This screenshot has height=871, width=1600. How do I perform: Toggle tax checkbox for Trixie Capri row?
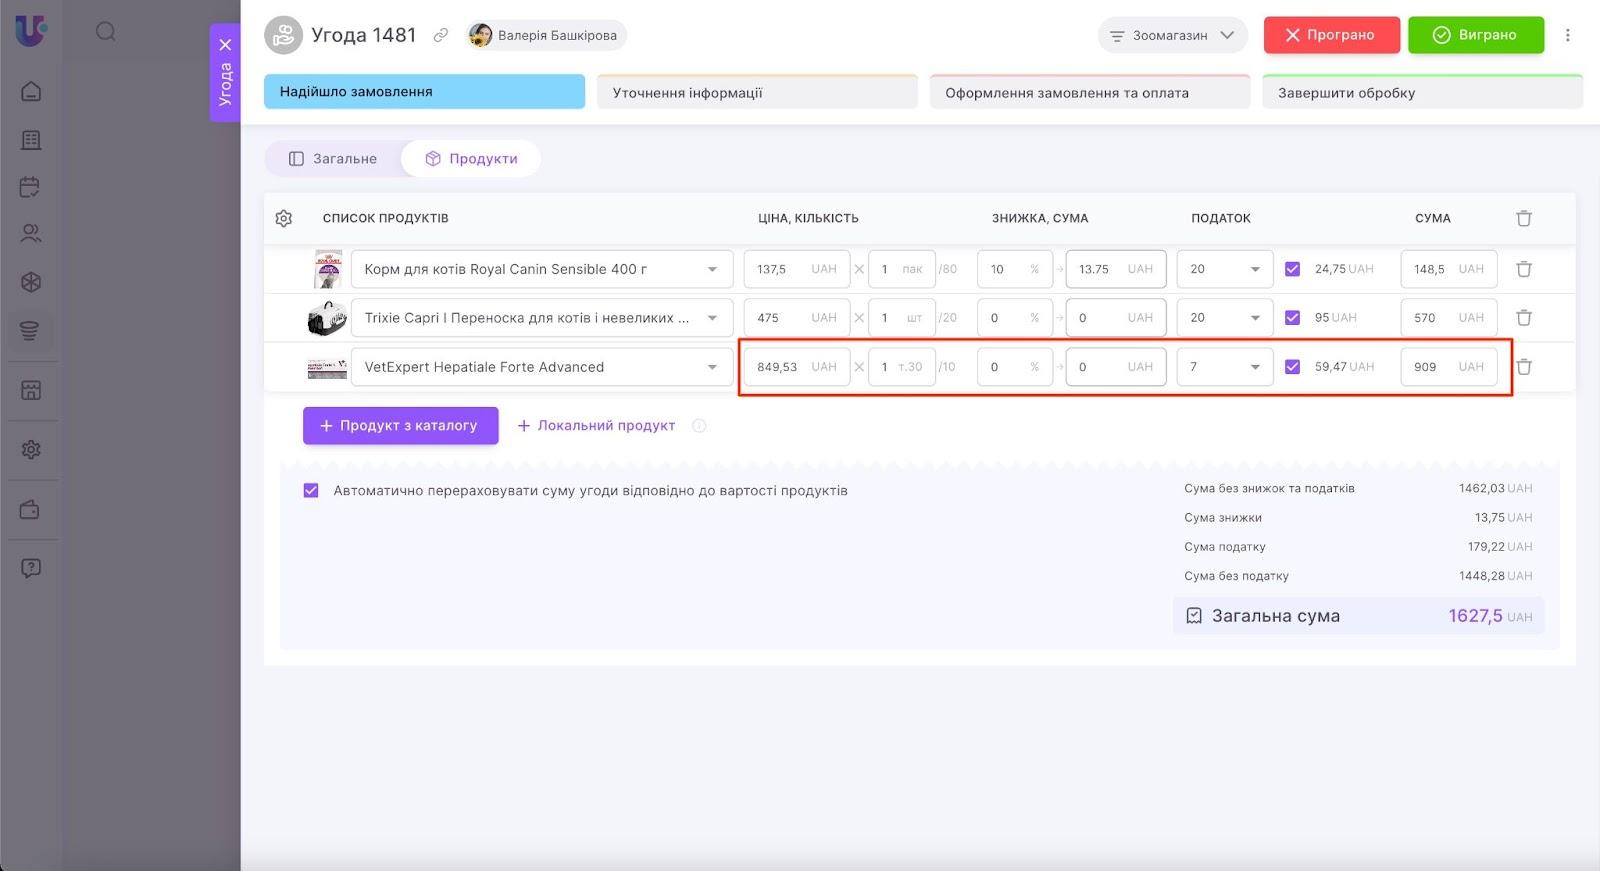click(1292, 318)
